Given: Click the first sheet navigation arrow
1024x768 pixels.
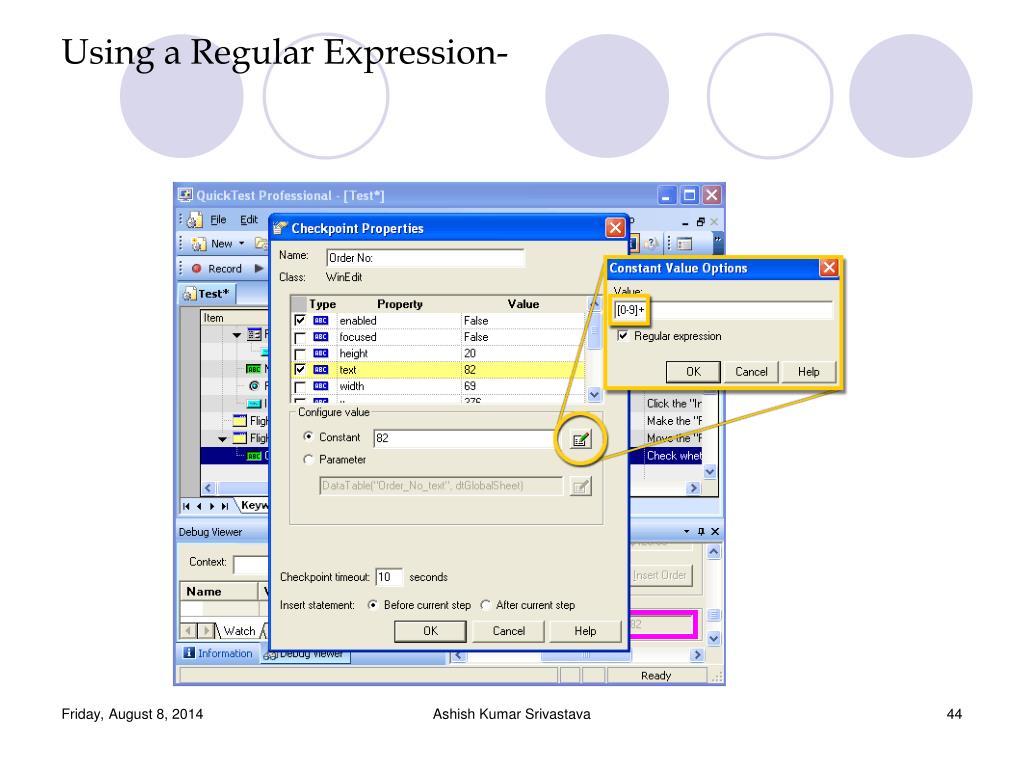Looking at the screenshot, I should tap(186, 506).
